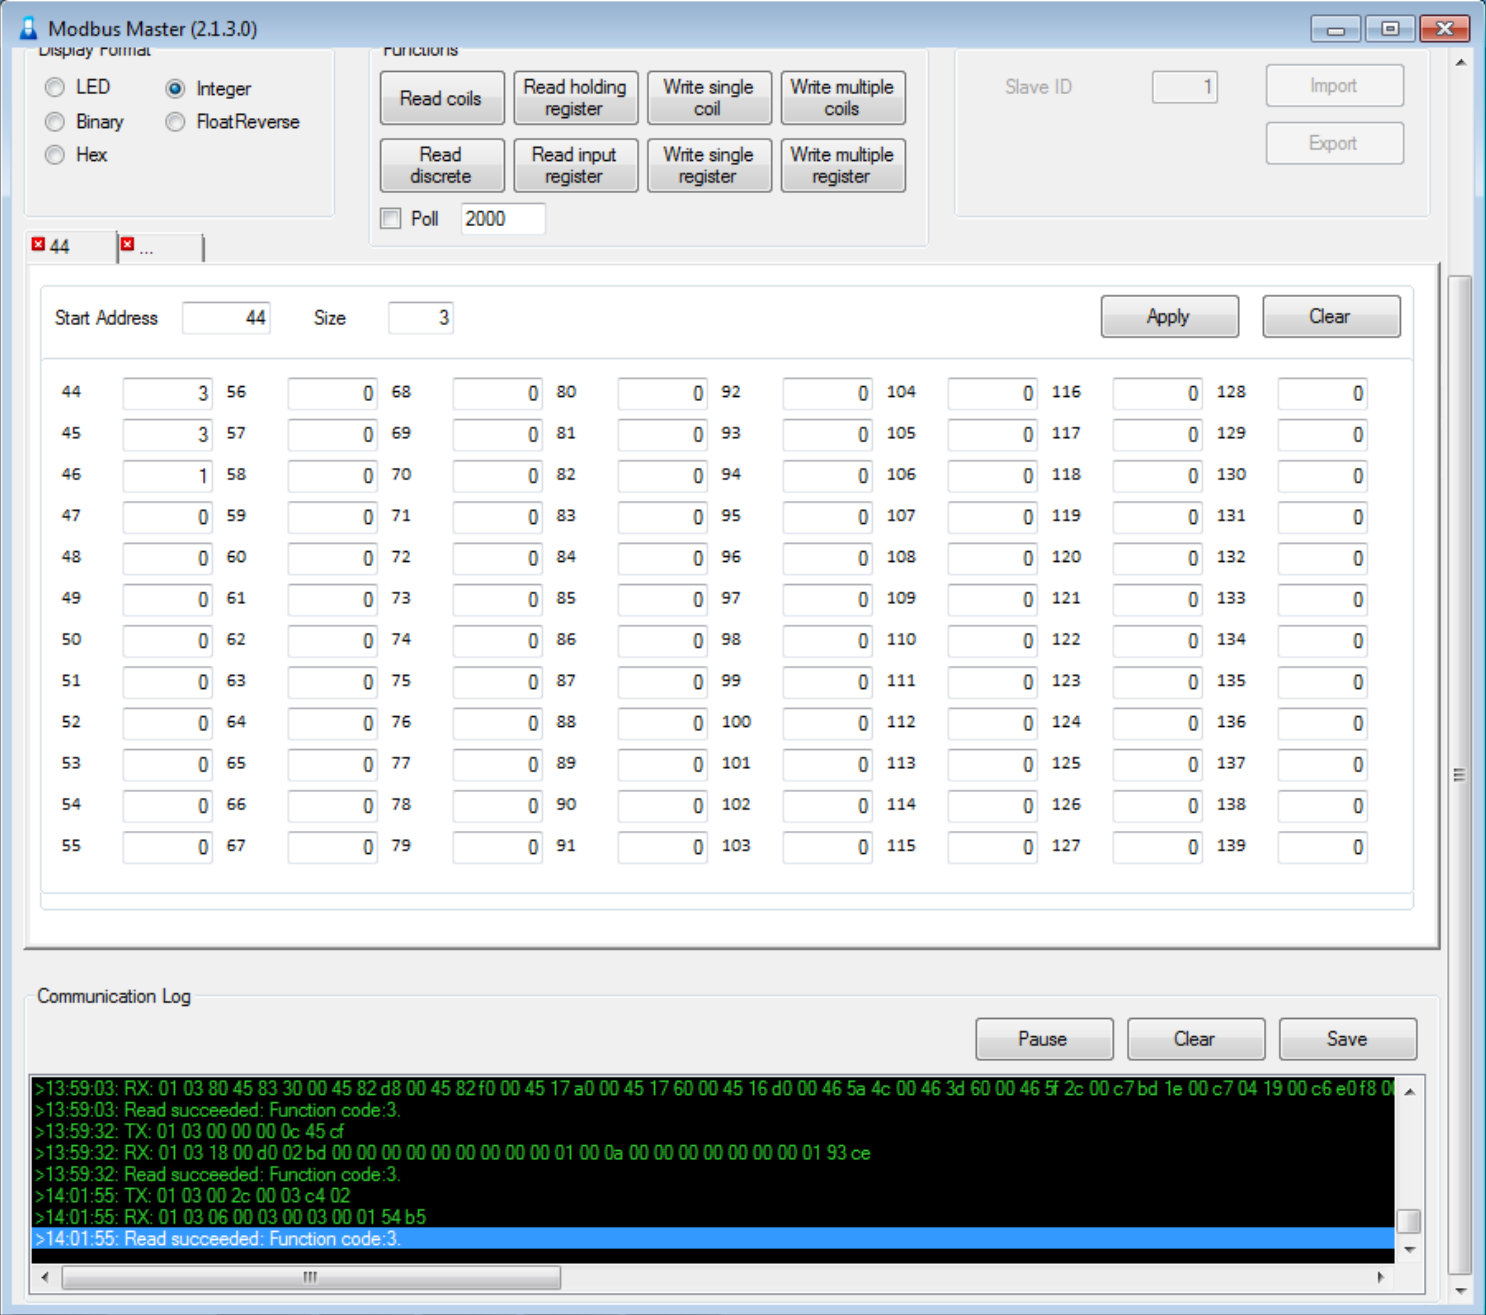Click the Modbus Master app icon in title bar
The width and height of the screenshot is (1486, 1315).
pyautogui.click(x=28, y=28)
